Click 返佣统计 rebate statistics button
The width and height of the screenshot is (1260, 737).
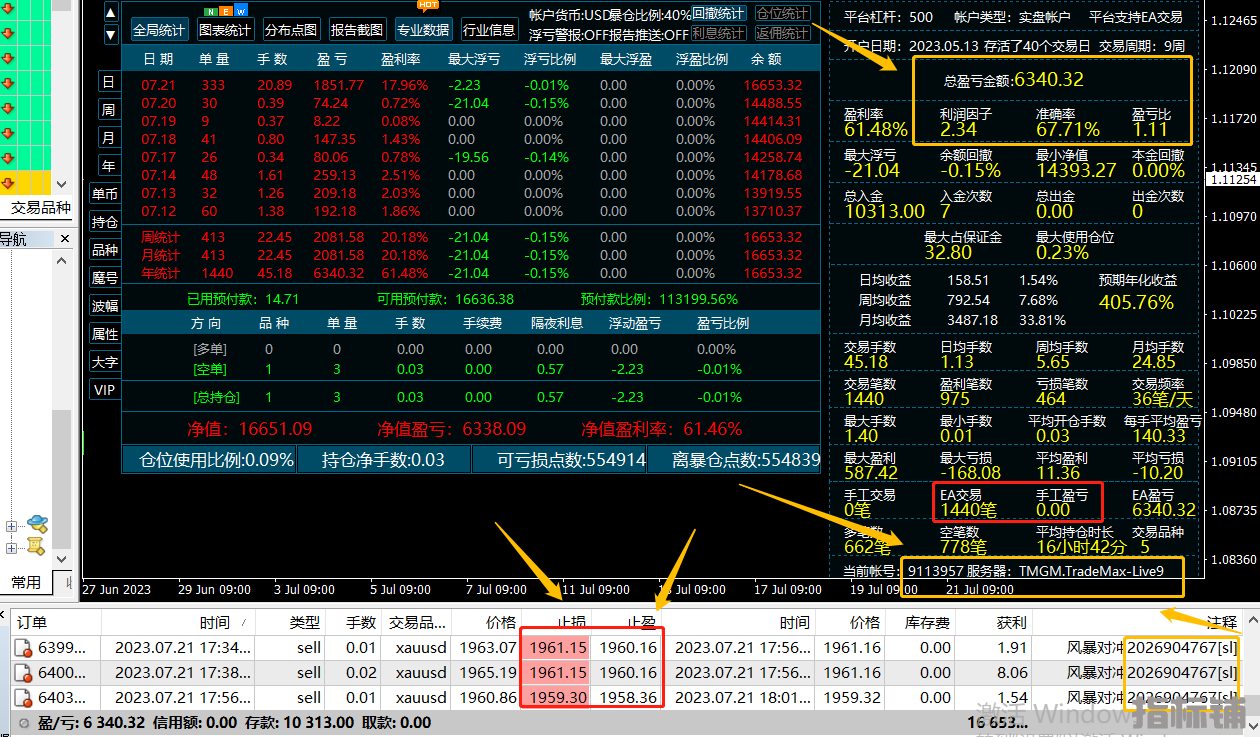[x=783, y=33]
